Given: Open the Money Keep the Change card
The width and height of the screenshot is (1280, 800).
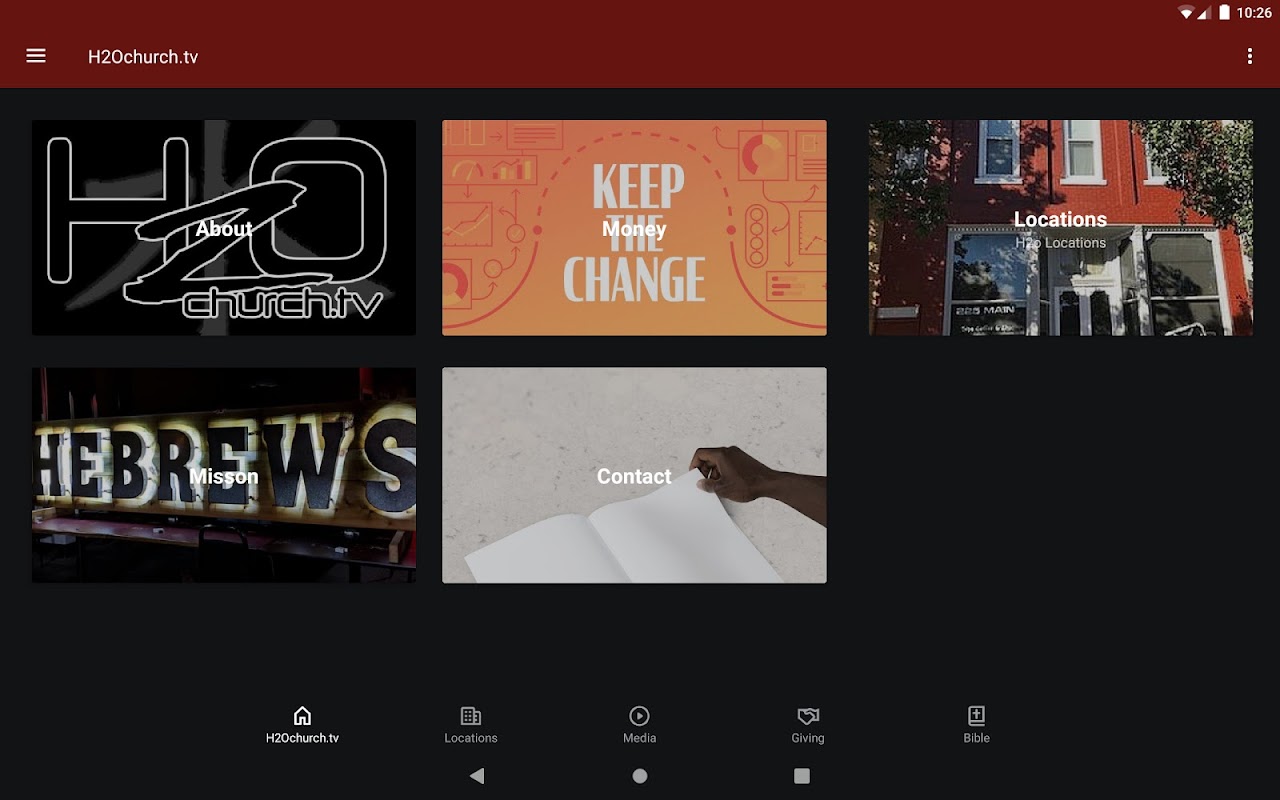Looking at the screenshot, I should (x=634, y=228).
